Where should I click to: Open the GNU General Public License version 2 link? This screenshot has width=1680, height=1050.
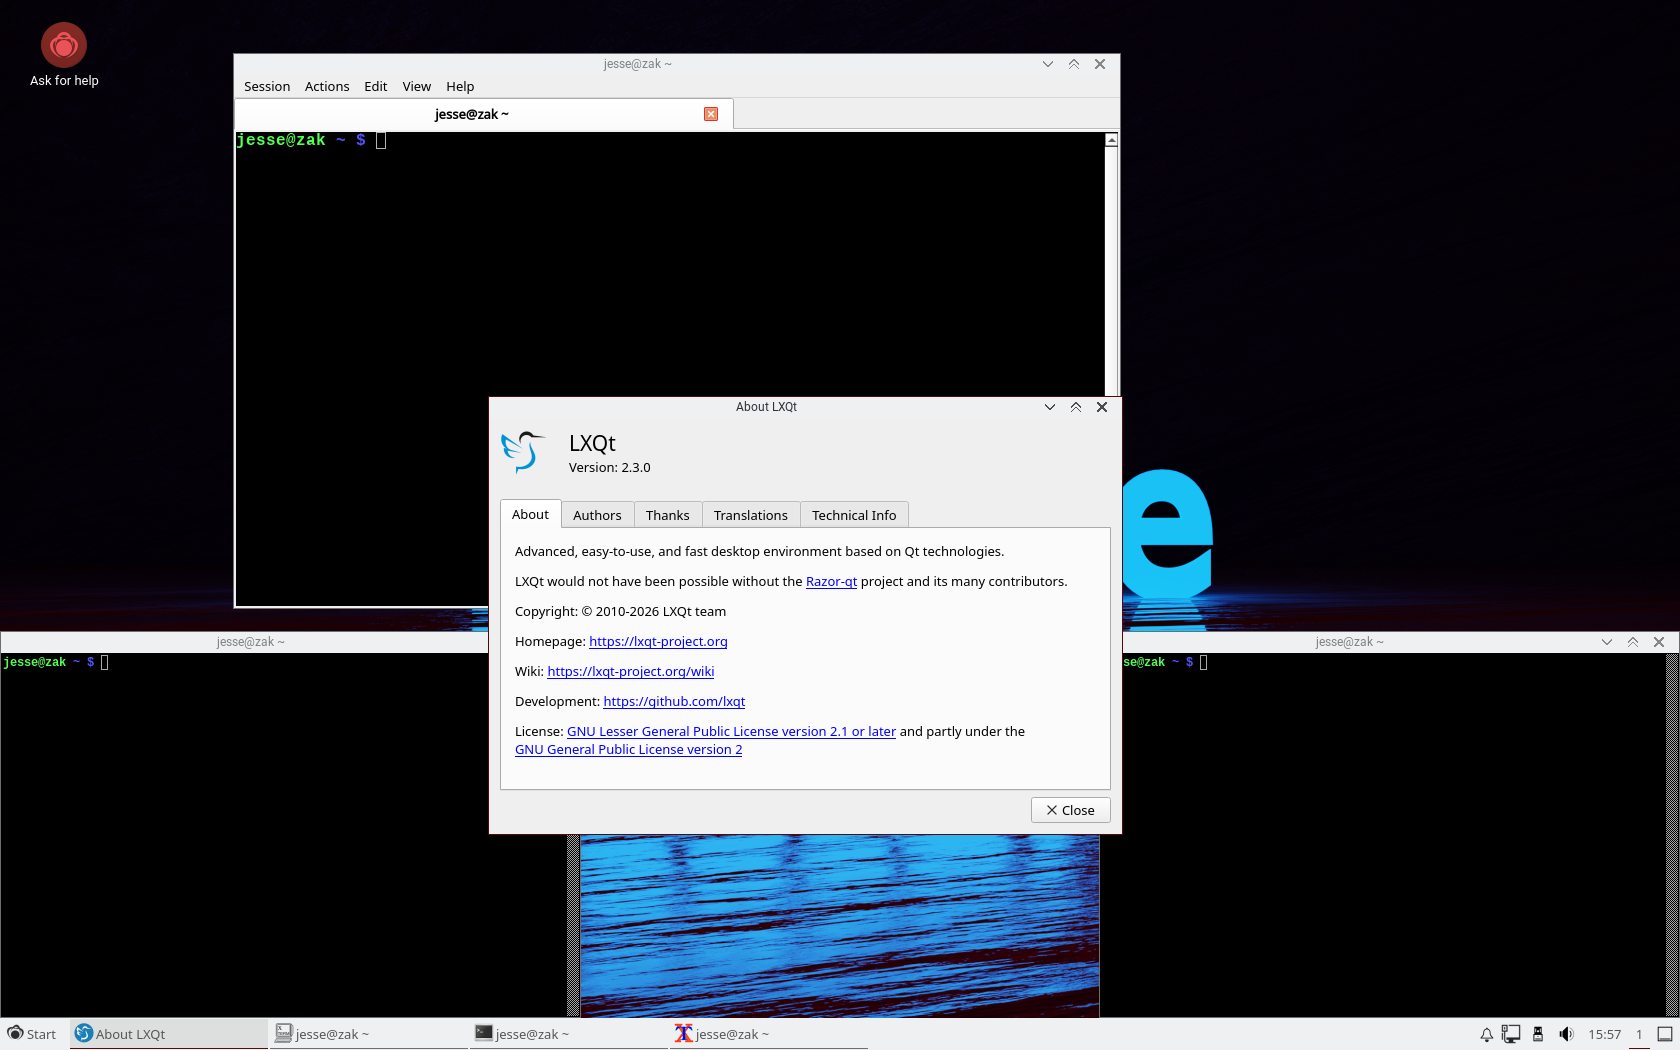click(628, 750)
